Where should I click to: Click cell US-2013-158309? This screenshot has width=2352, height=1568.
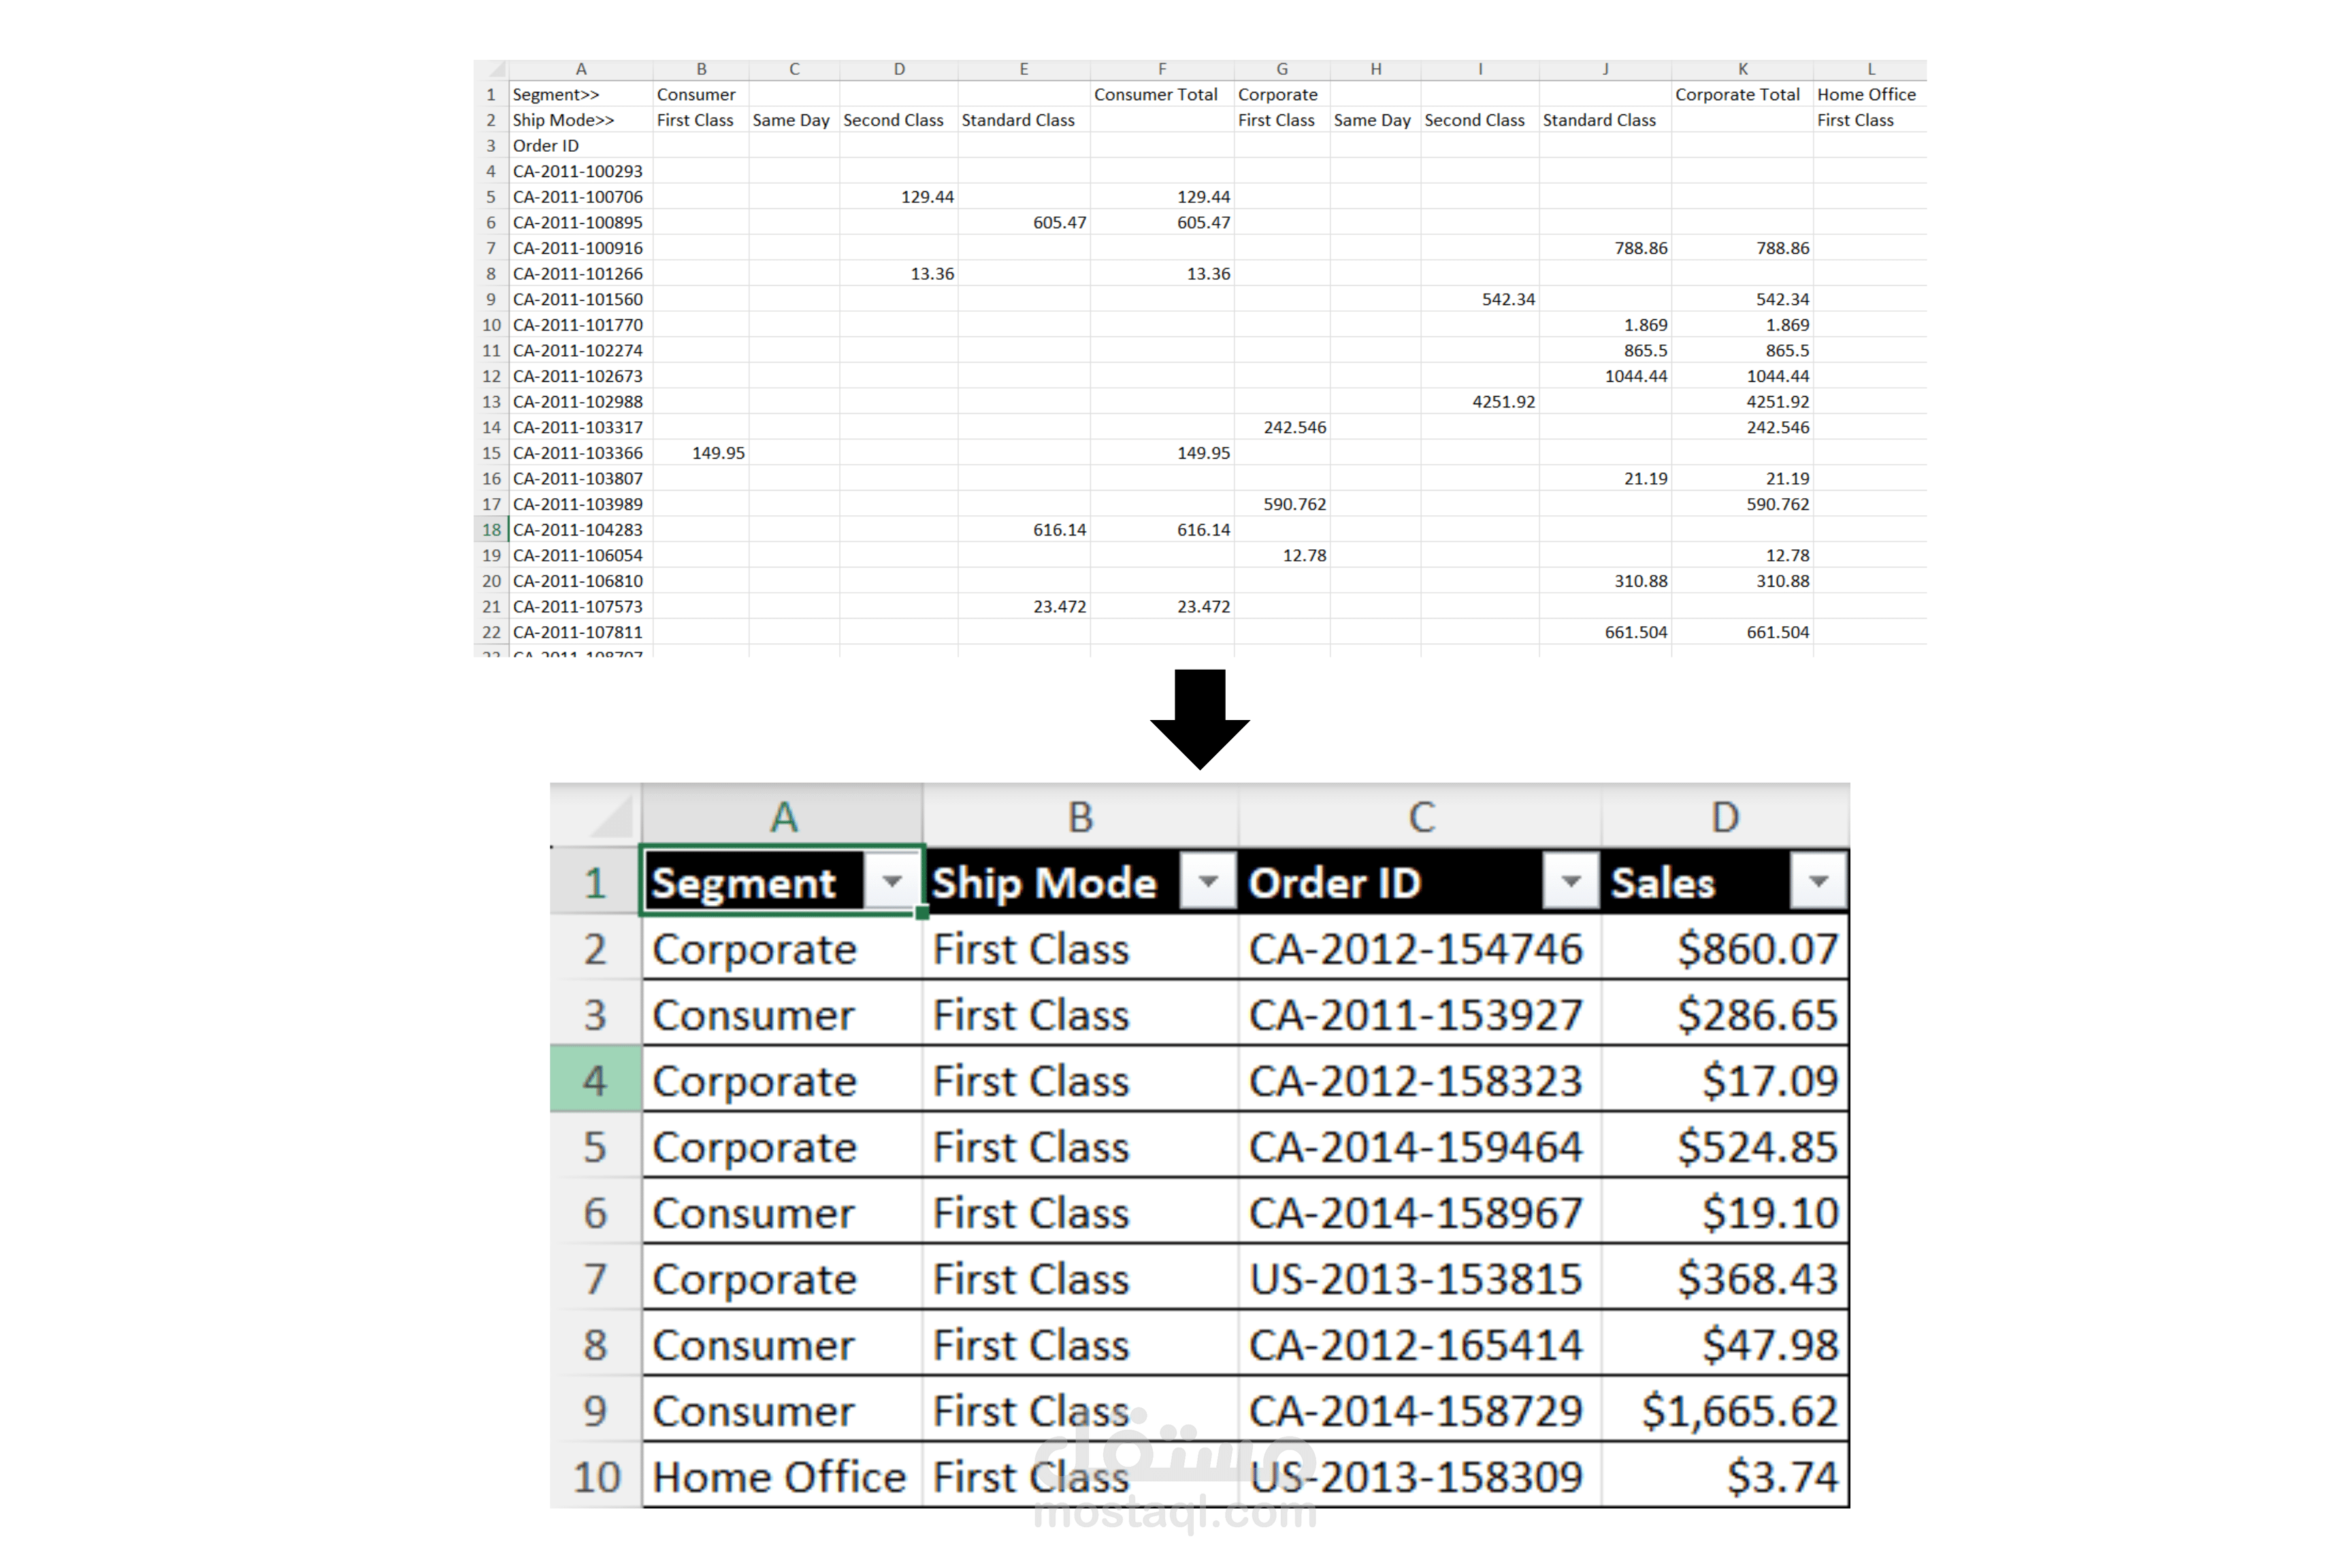(x=1420, y=1476)
